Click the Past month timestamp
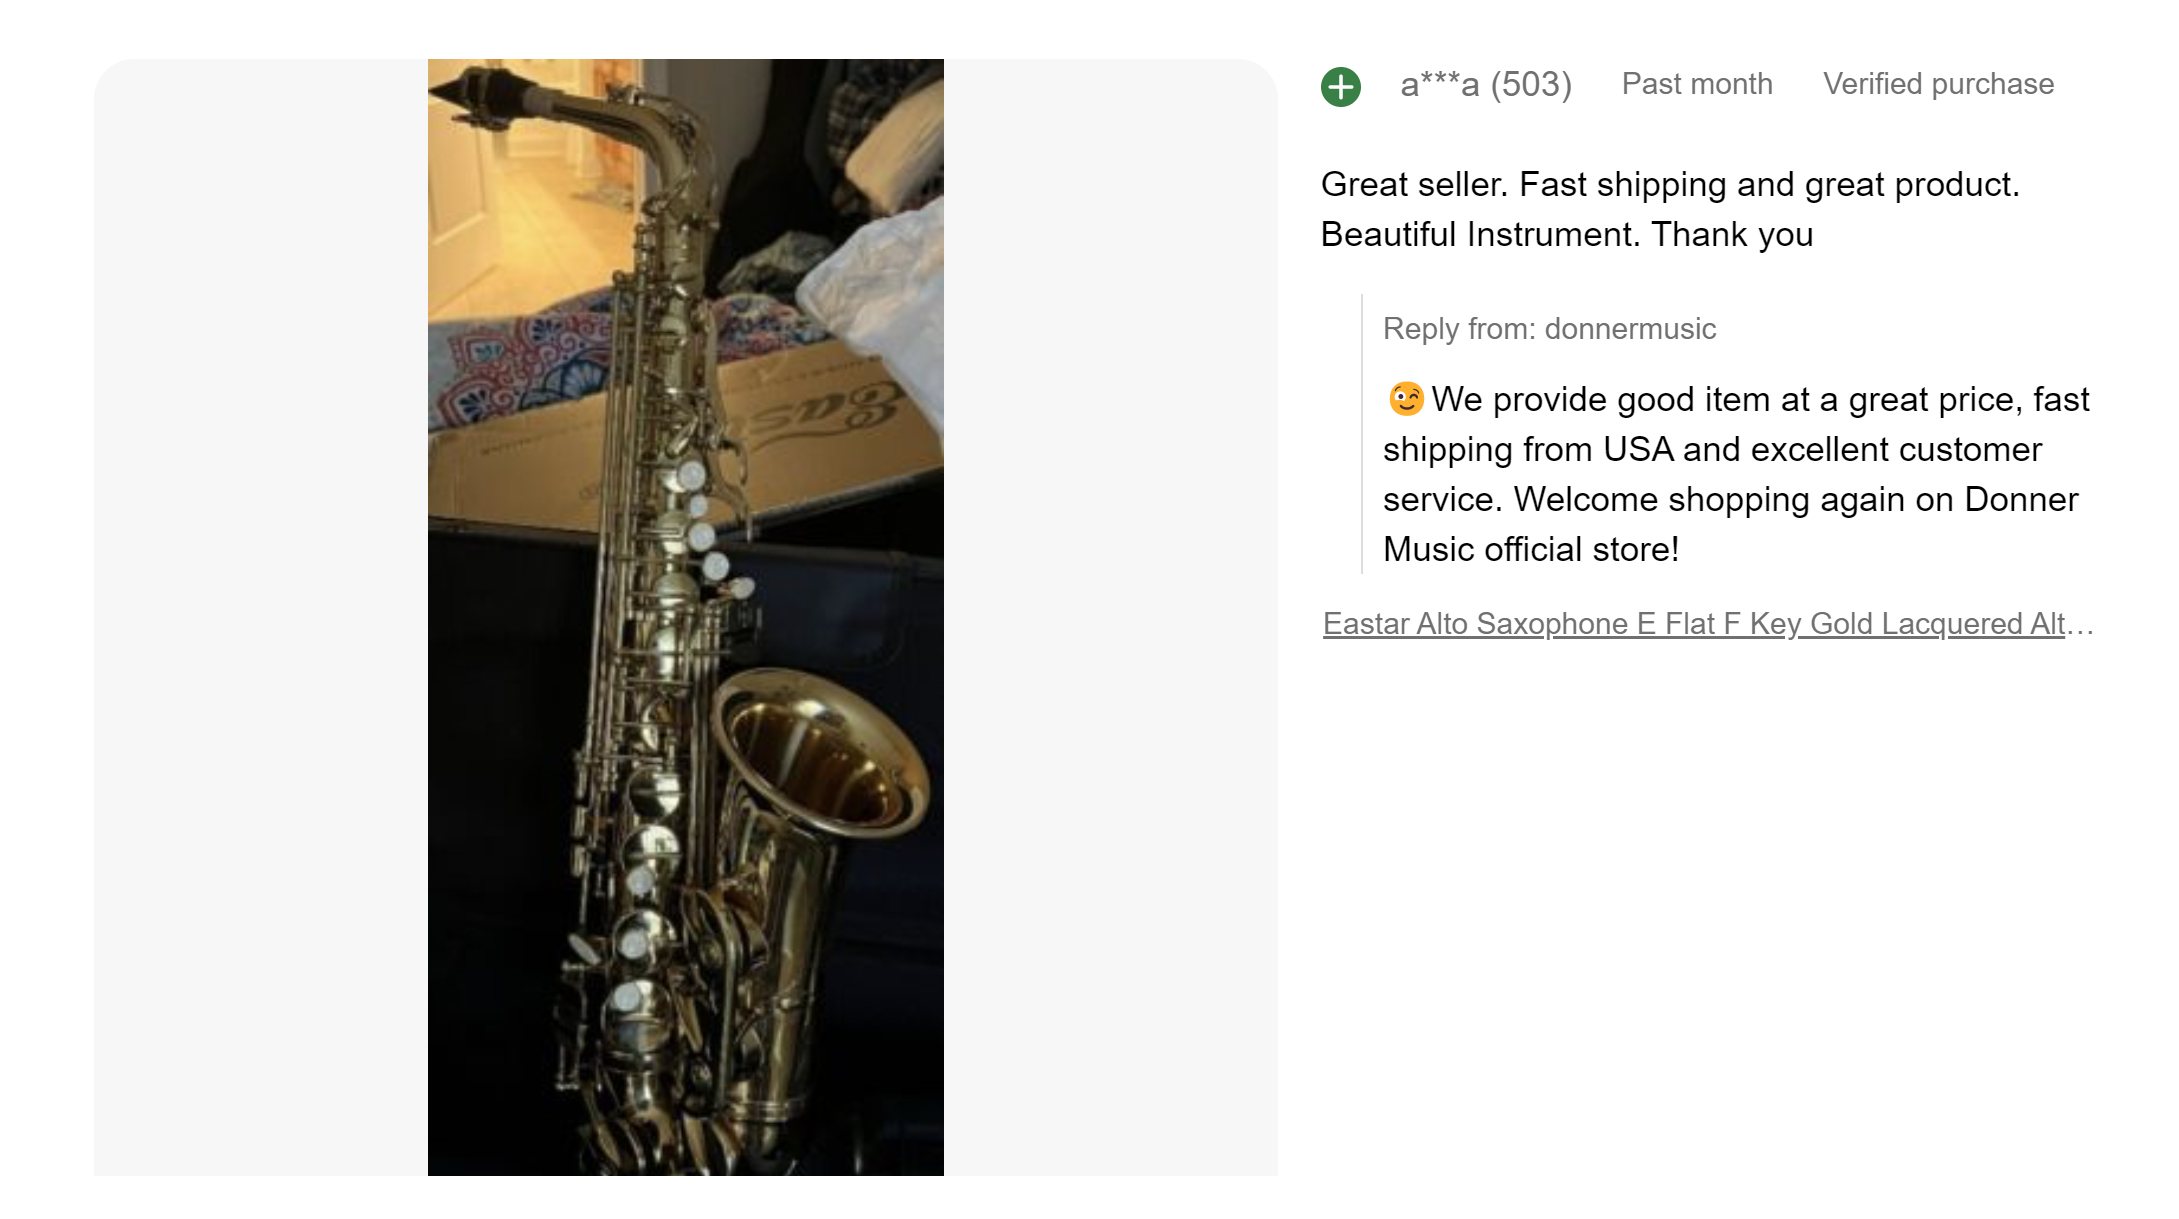 1697,84
